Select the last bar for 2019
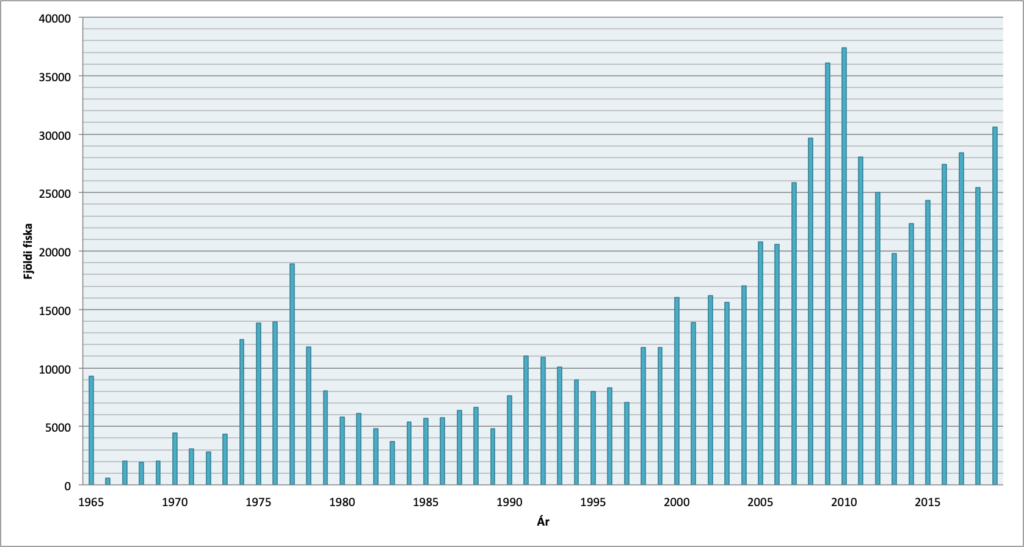Image resolution: width=1024 pixels, height=547 pixels. point(995,306)
